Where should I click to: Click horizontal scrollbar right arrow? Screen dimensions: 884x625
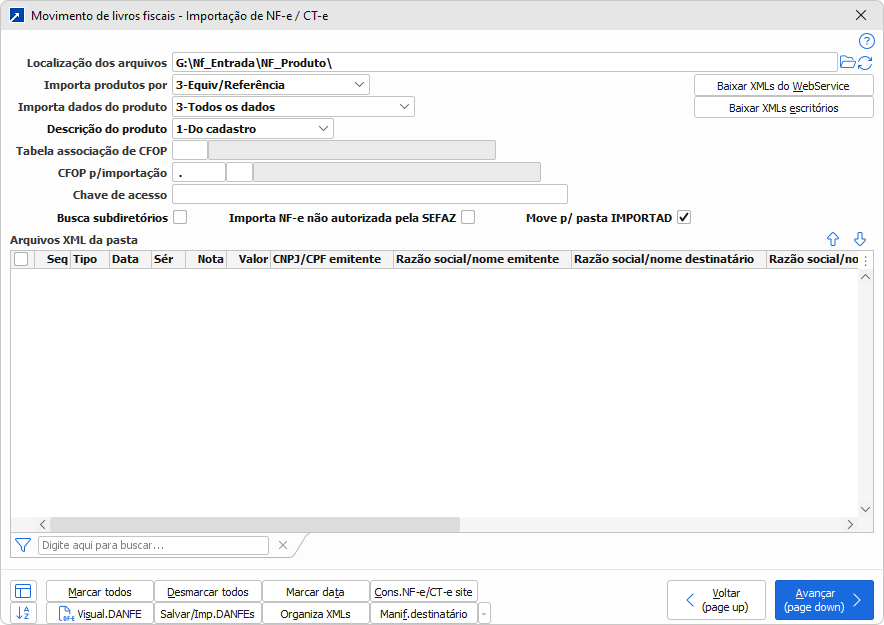point(850,524)
